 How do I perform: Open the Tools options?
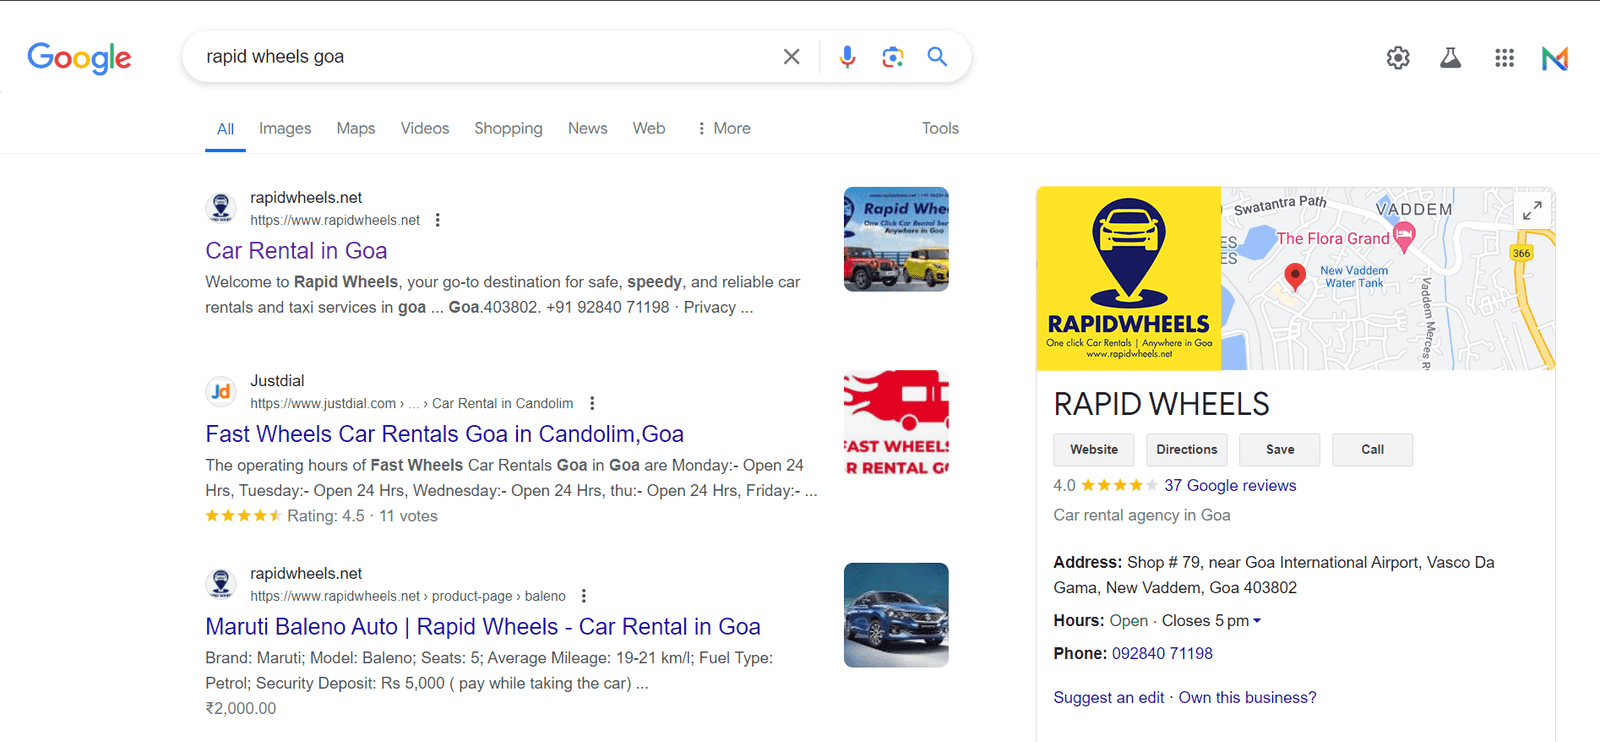[x=940, y=128]
